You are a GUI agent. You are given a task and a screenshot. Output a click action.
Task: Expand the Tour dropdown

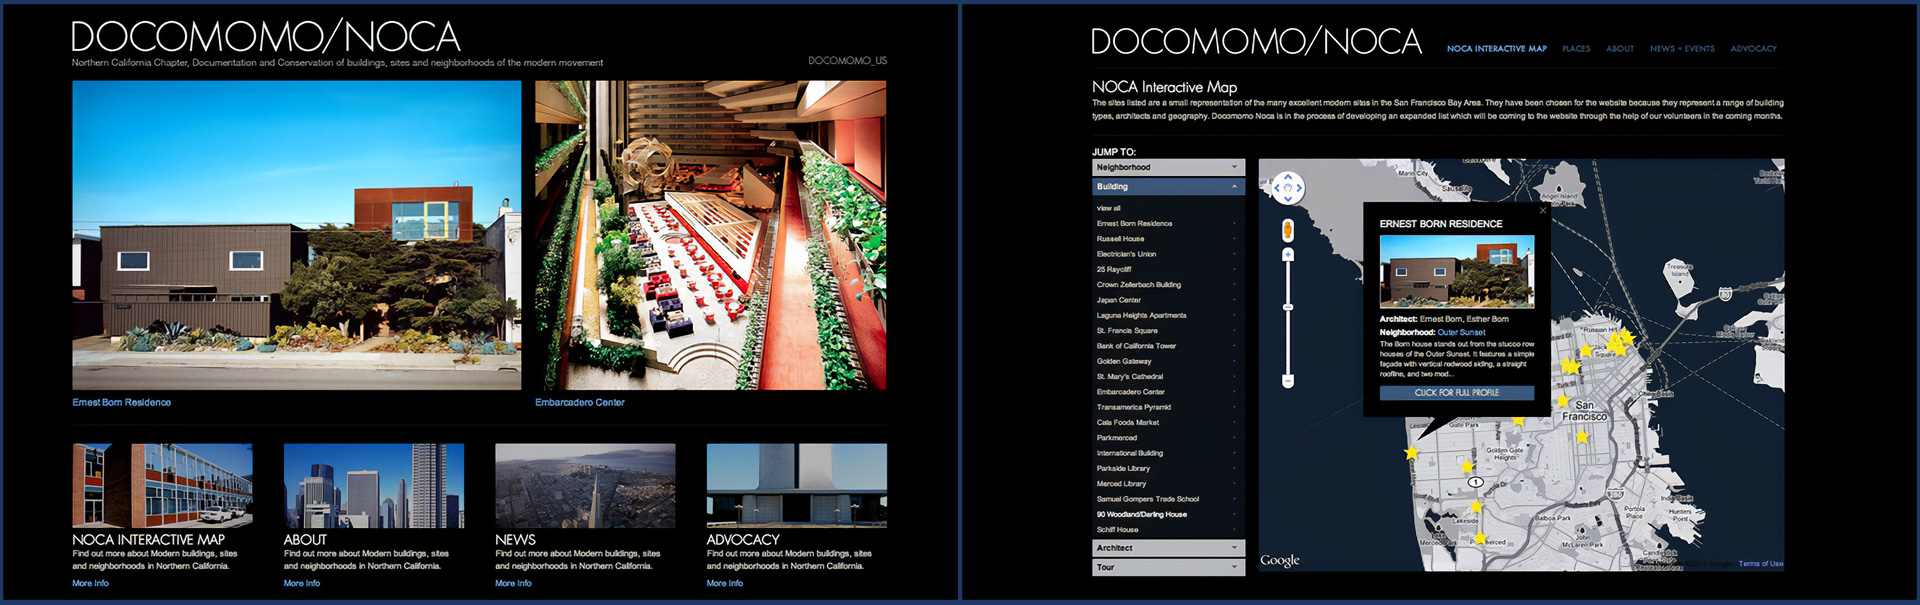pyautogui.click(x=1167, y=567)
